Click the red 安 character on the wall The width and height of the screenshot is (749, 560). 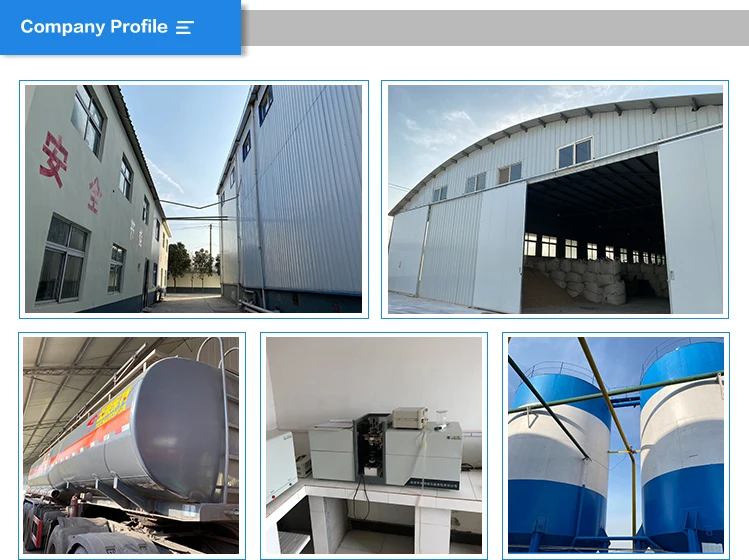[x=54, y=160]
